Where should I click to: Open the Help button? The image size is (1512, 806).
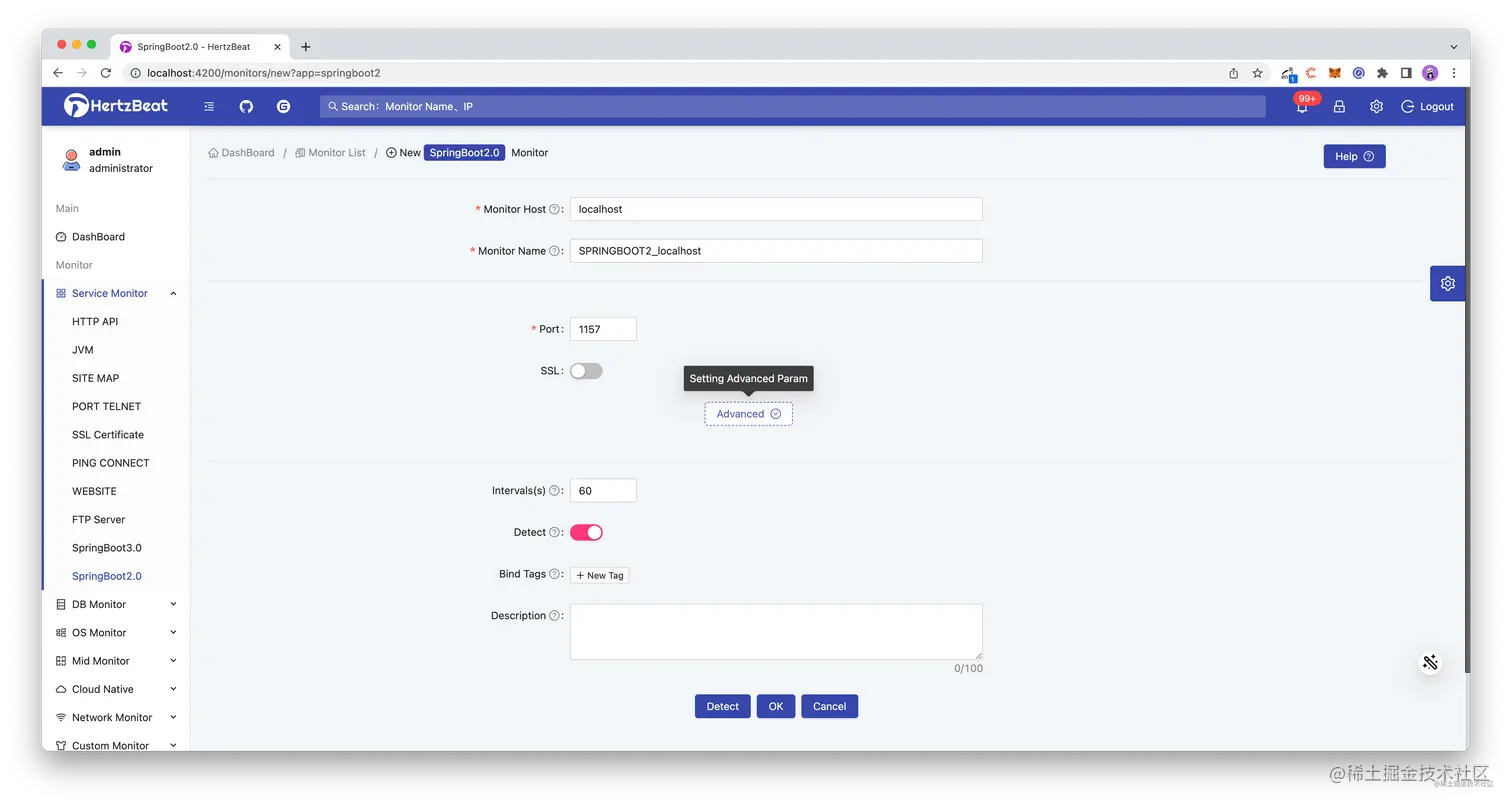coord(1354,156)
